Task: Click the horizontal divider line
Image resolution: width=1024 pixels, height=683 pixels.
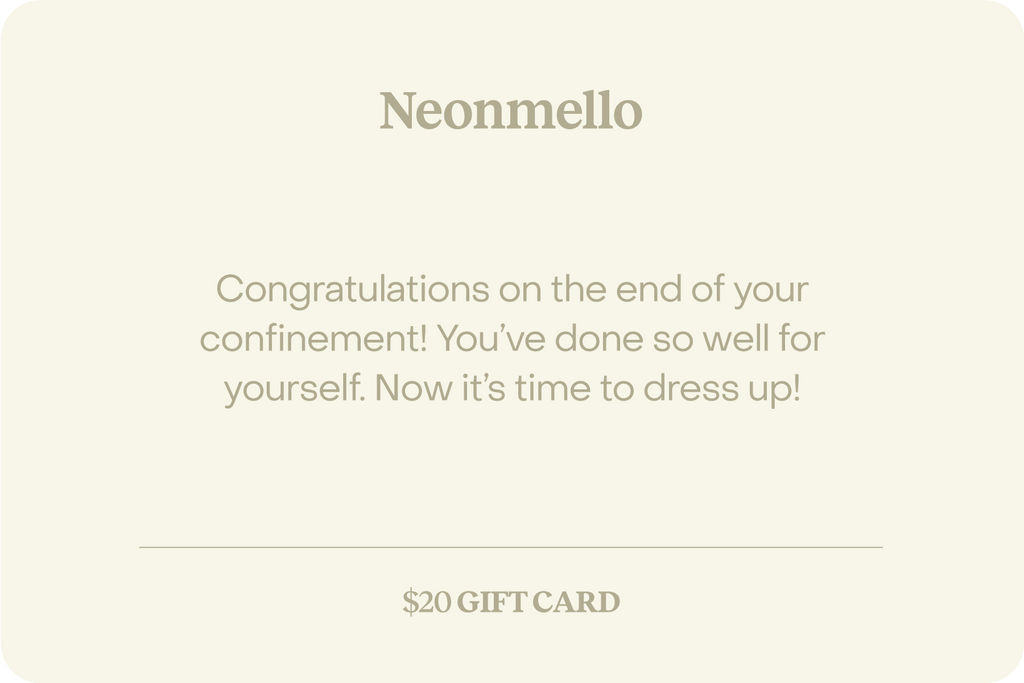Action: 511,547
